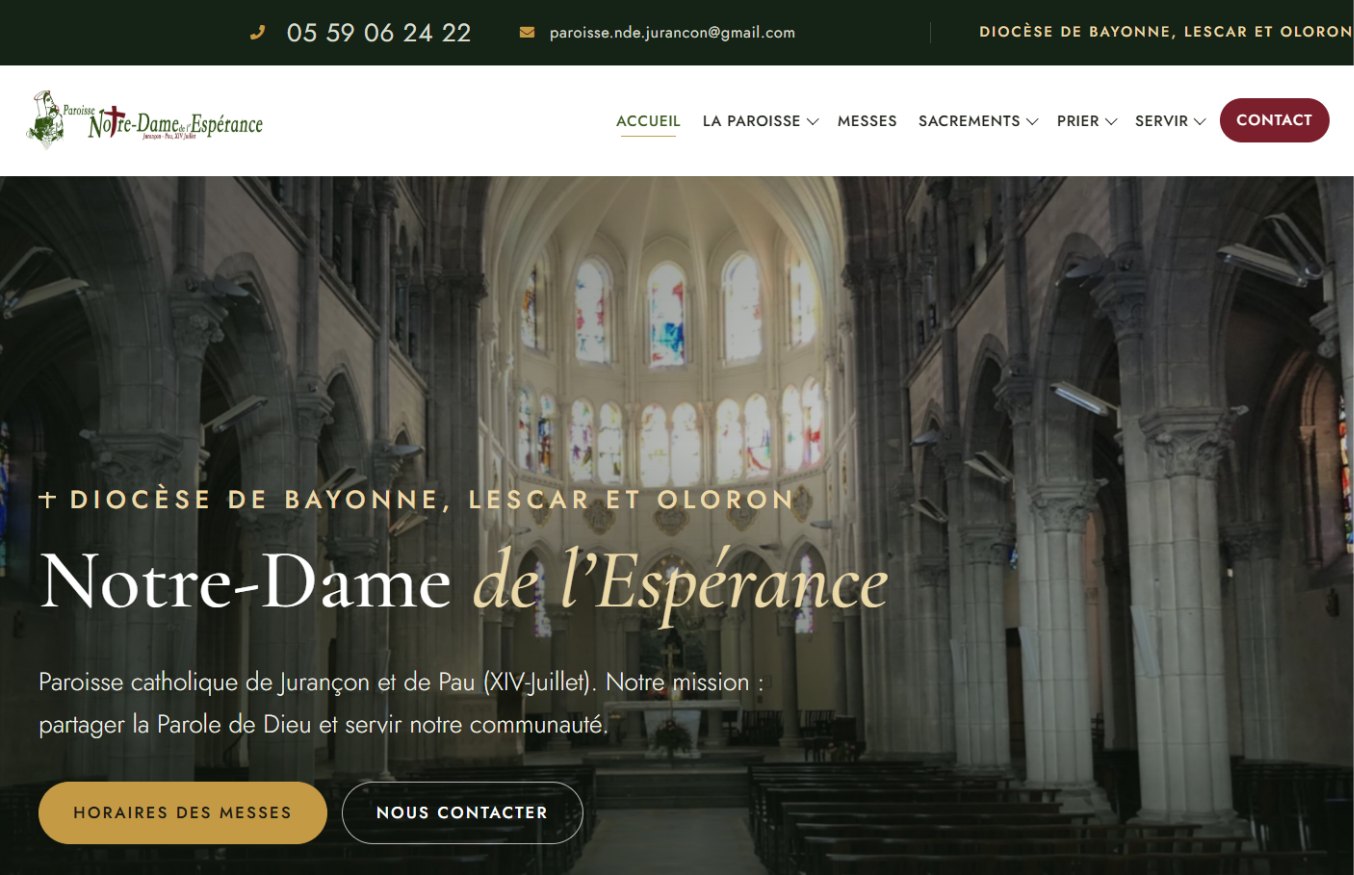Screen dimensions: 1354x875
Task: Open the Diocèse de Bayonne link in top bar
Action: coord(1166,32)
